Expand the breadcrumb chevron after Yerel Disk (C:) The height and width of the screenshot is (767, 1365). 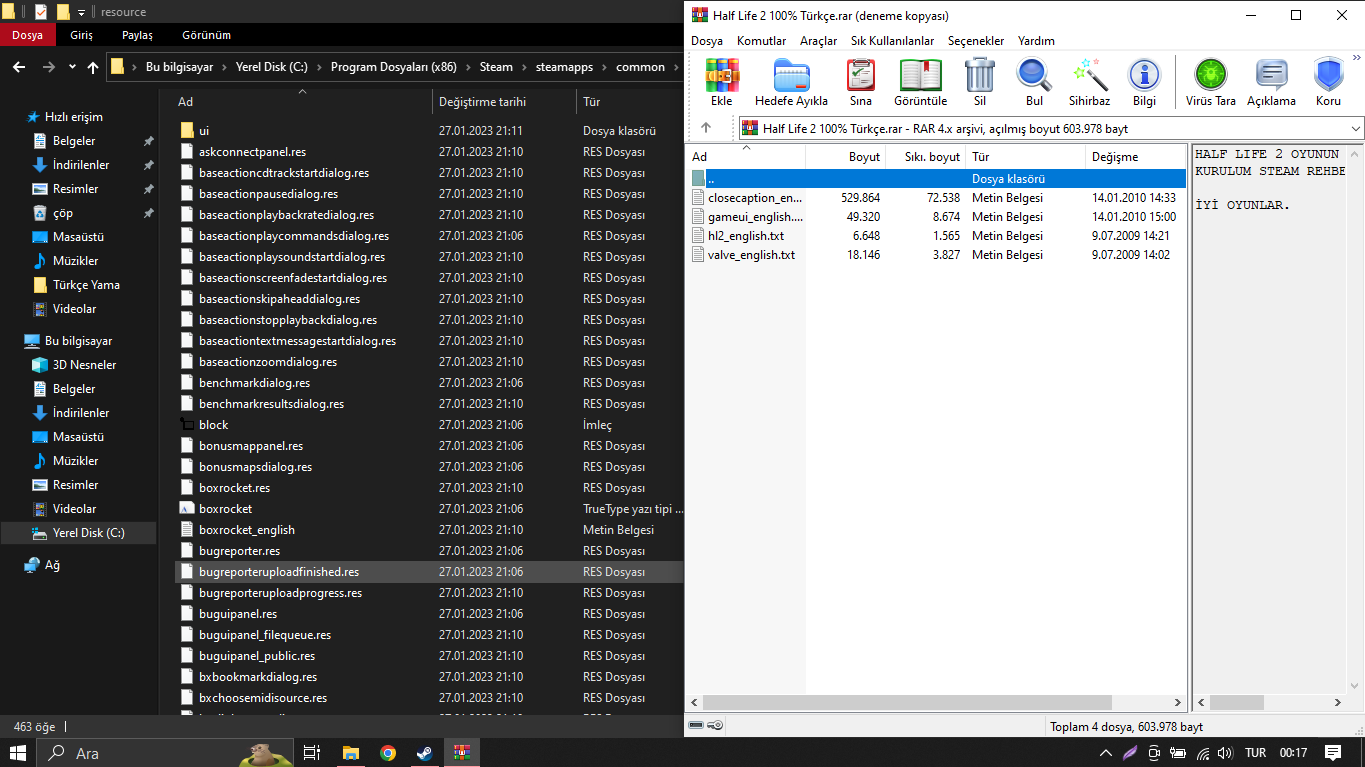[x=320, y=67]
